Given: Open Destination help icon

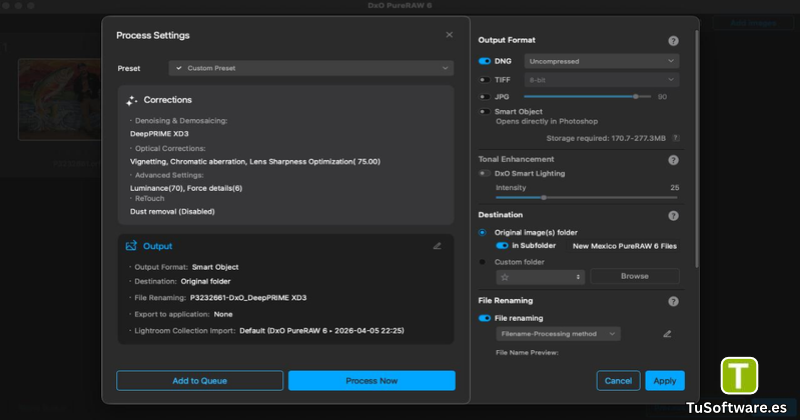Looking at the screenshot, I should tap(673, 216).
